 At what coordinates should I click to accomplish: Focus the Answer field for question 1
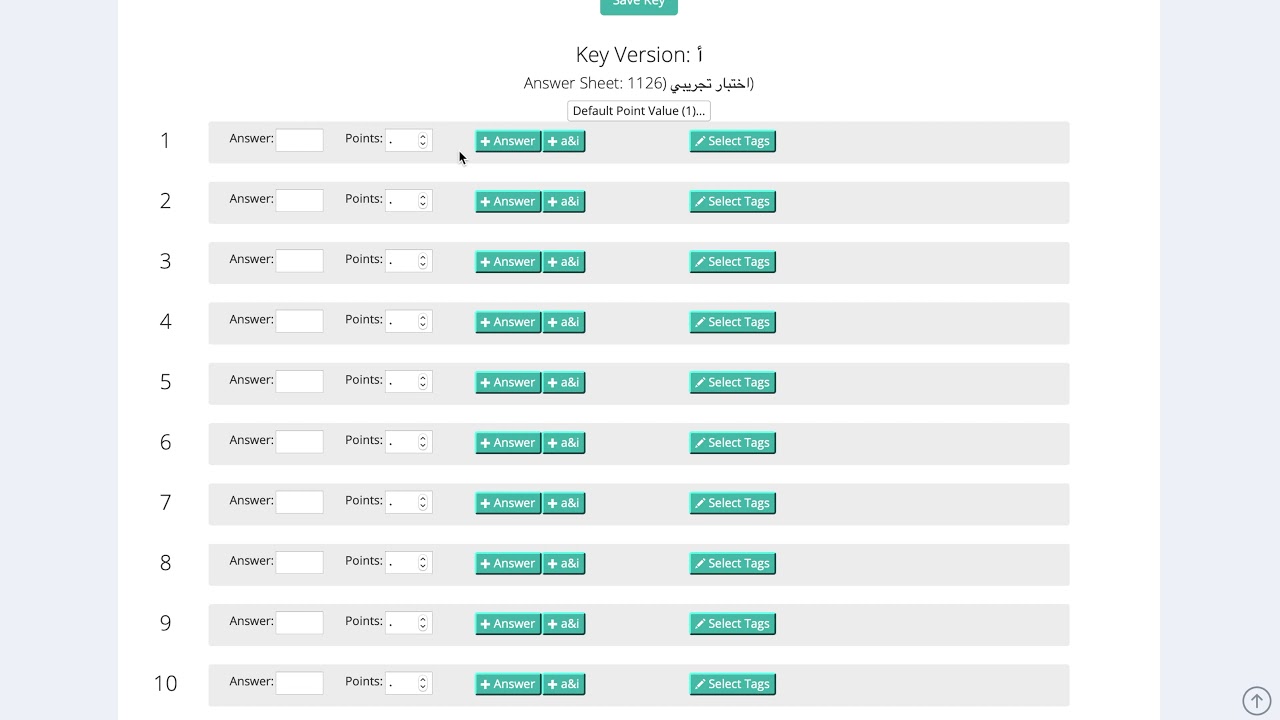299,141
